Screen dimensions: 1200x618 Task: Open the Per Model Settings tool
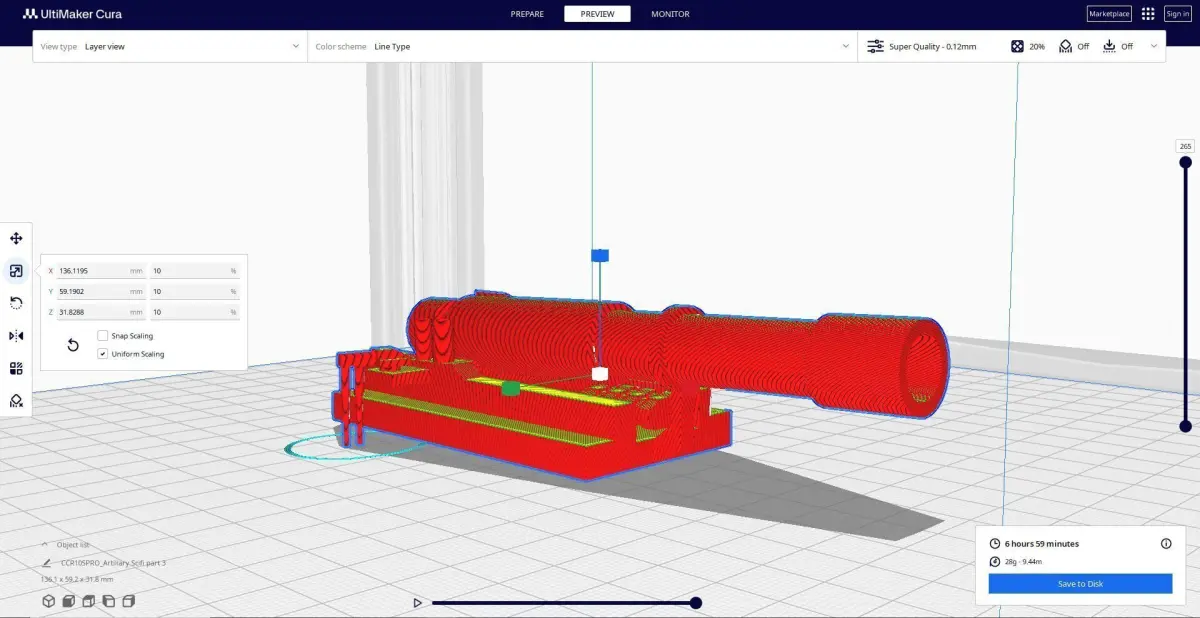pyautogui.click(x=16, y=368)
